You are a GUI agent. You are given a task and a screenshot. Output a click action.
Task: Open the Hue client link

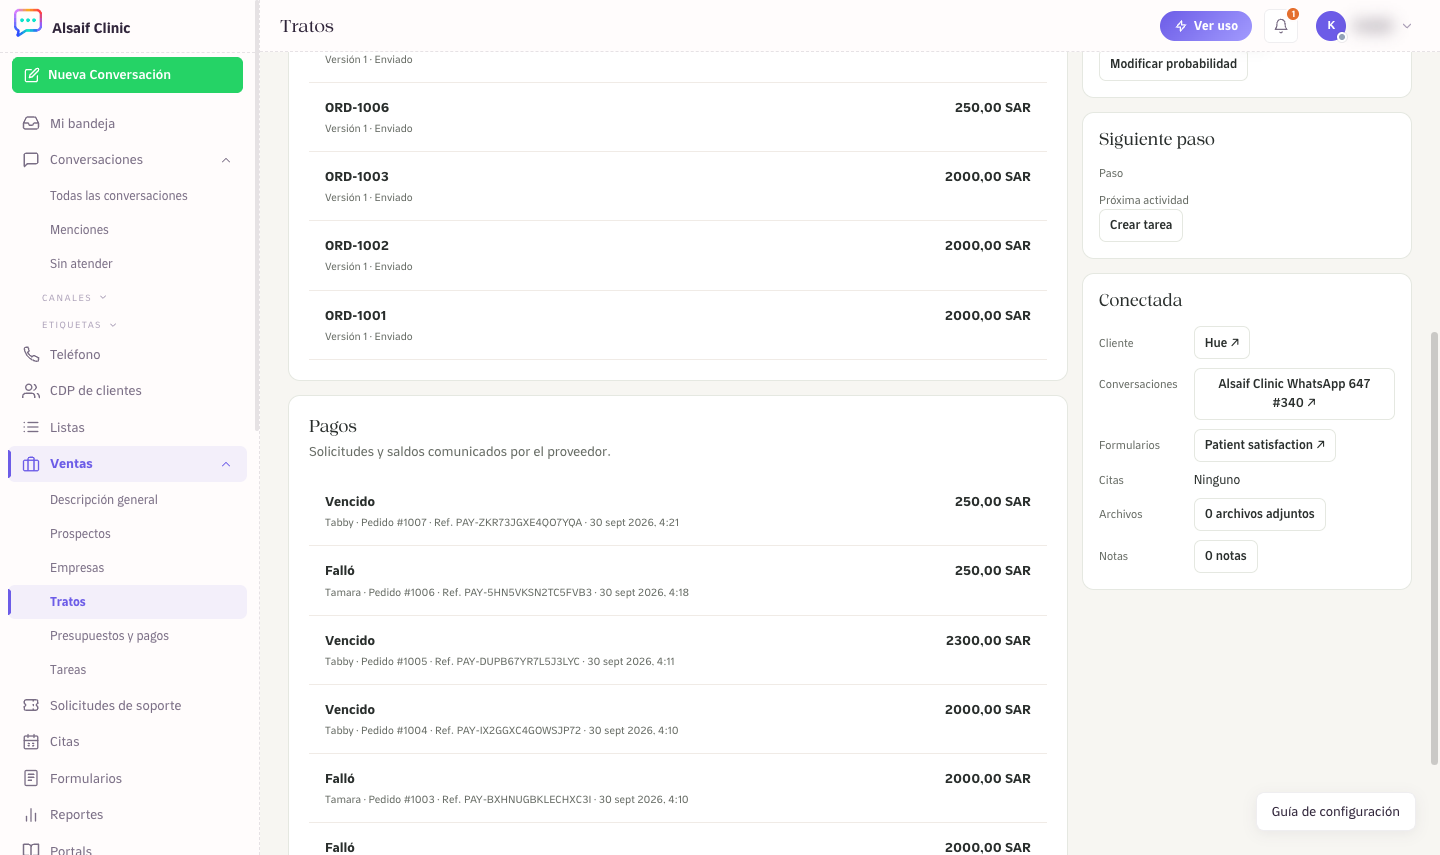[1222, 343]
